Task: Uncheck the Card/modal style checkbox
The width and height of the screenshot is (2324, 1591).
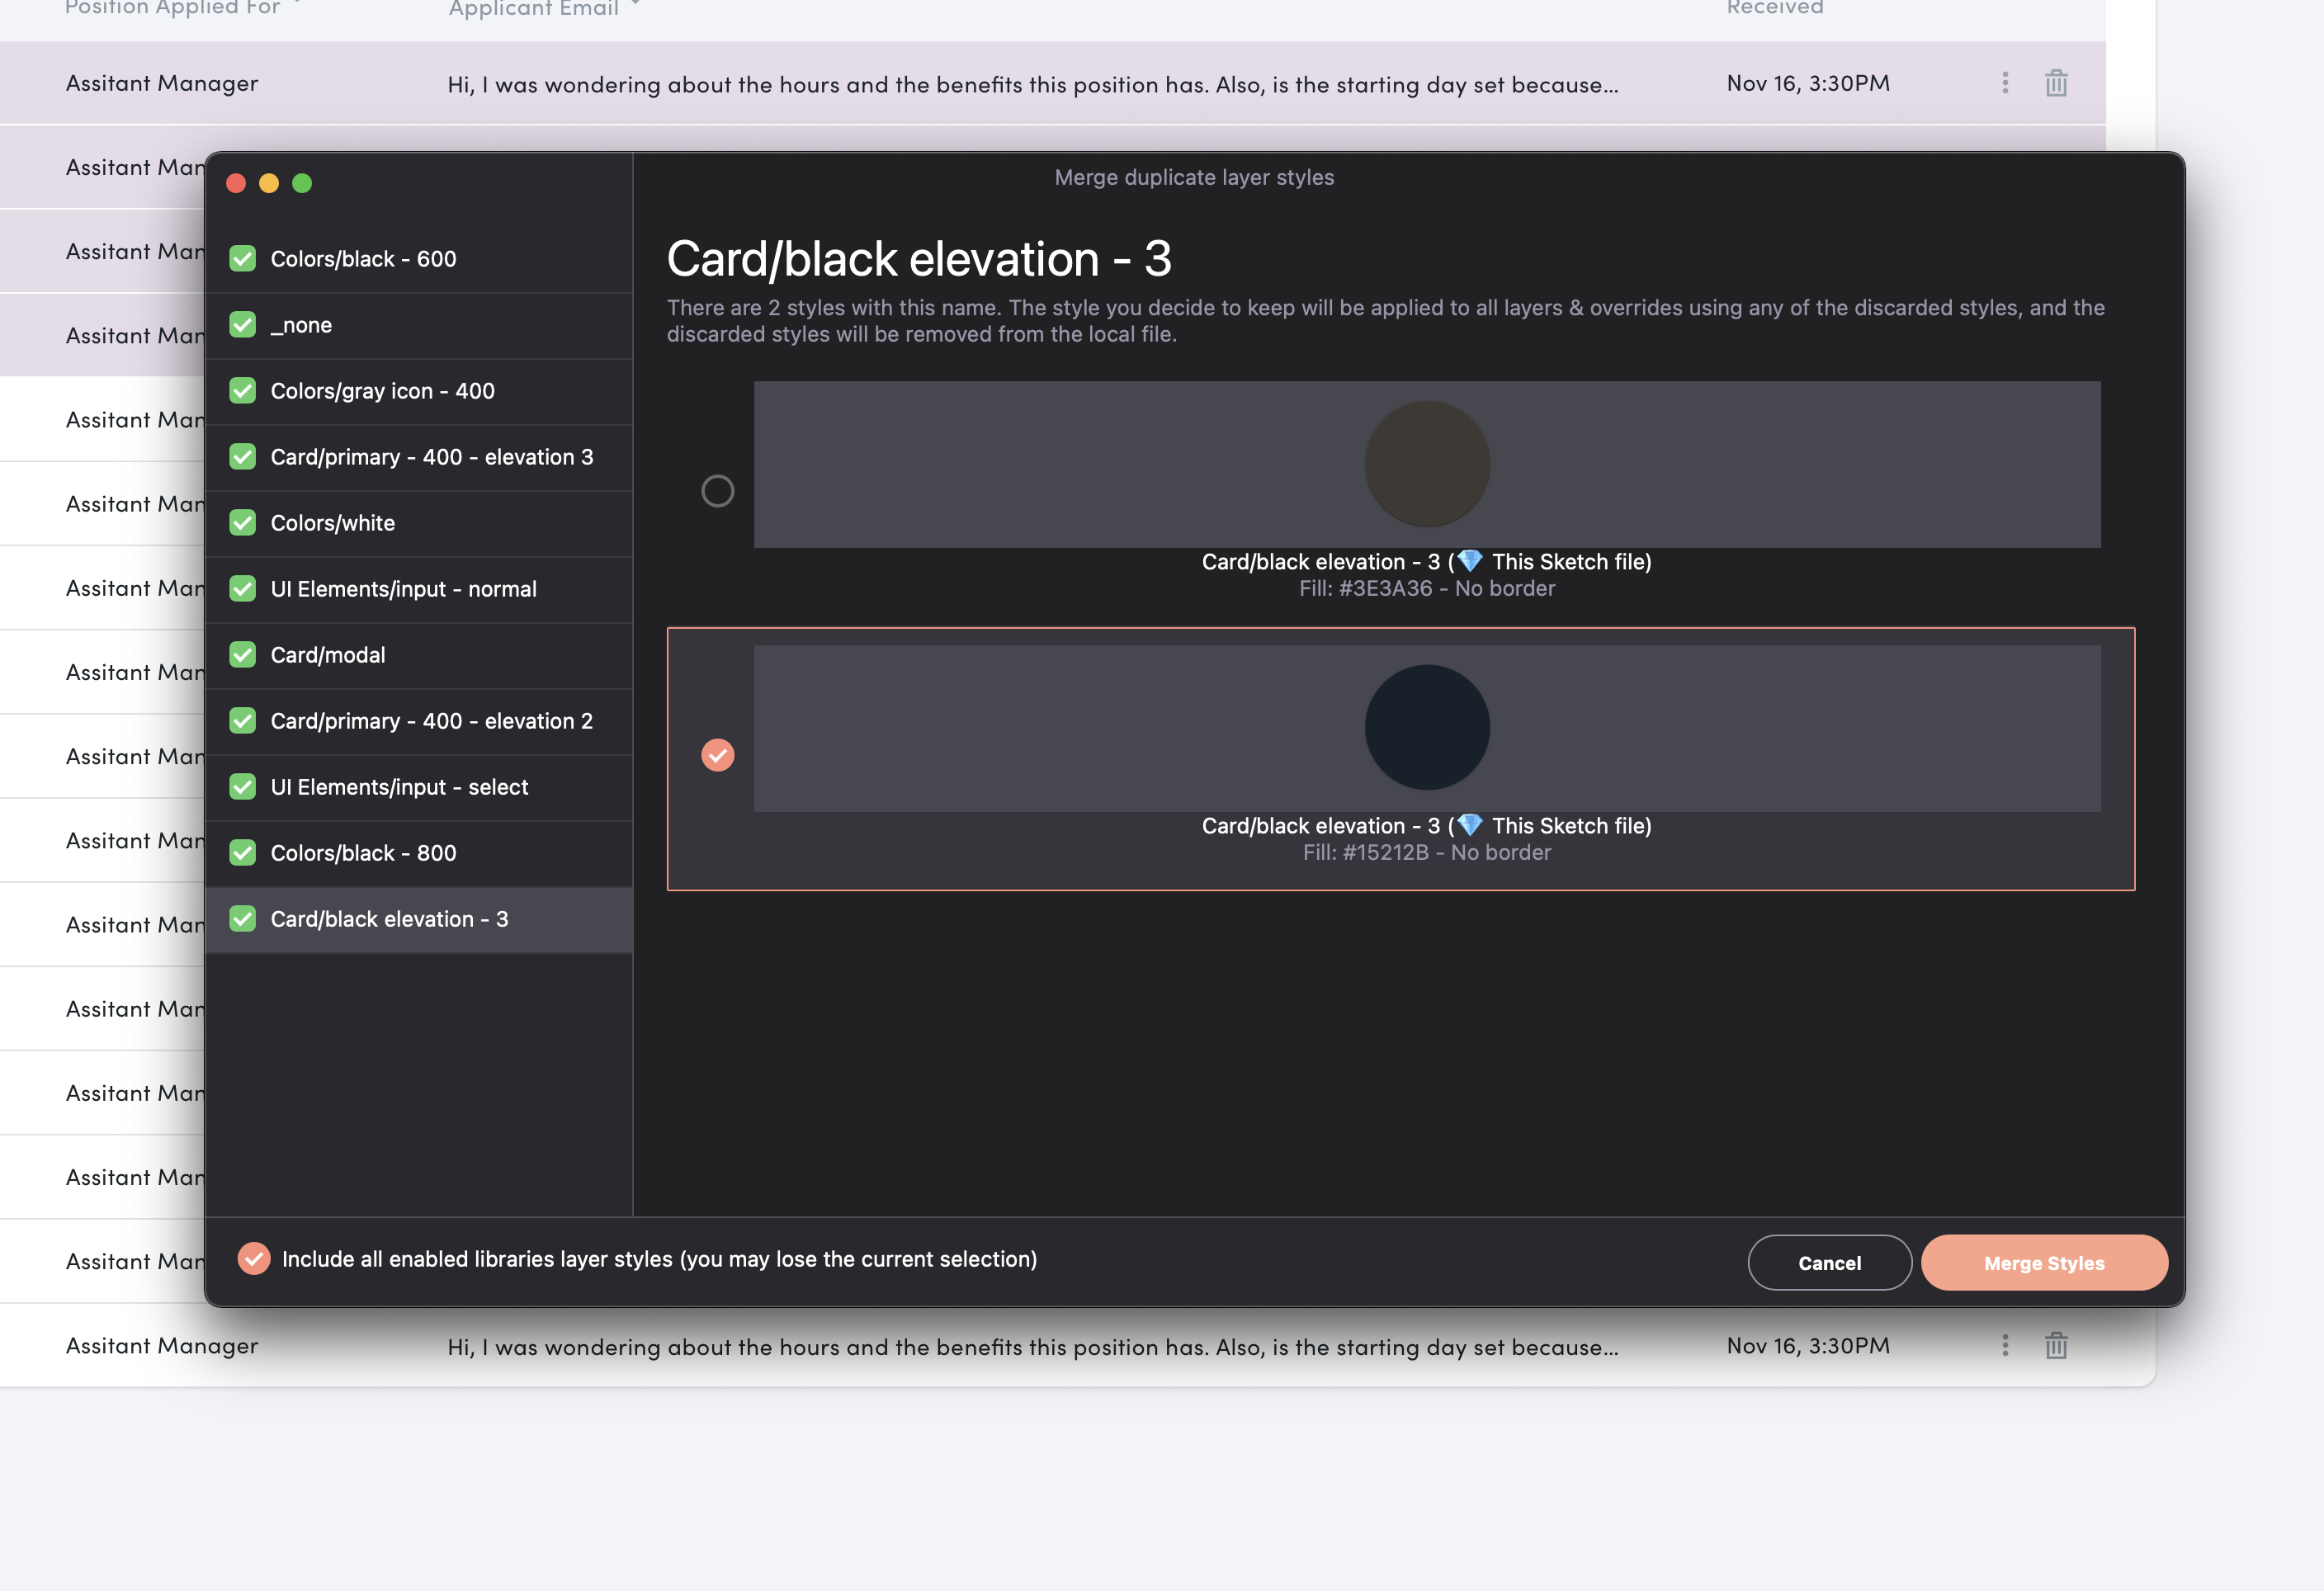Action: (242, 655)
